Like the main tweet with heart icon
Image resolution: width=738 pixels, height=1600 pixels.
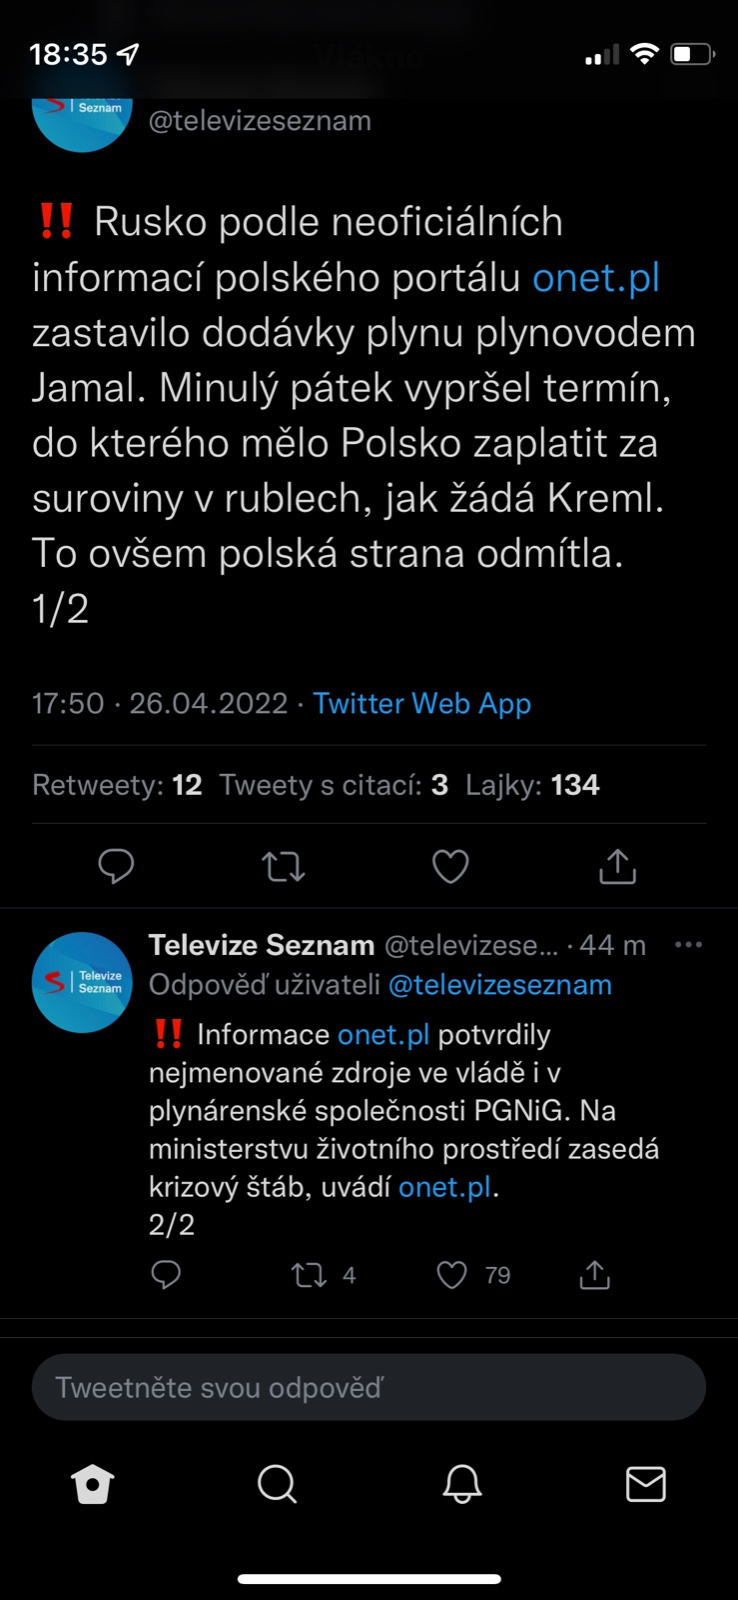[450, 866]
